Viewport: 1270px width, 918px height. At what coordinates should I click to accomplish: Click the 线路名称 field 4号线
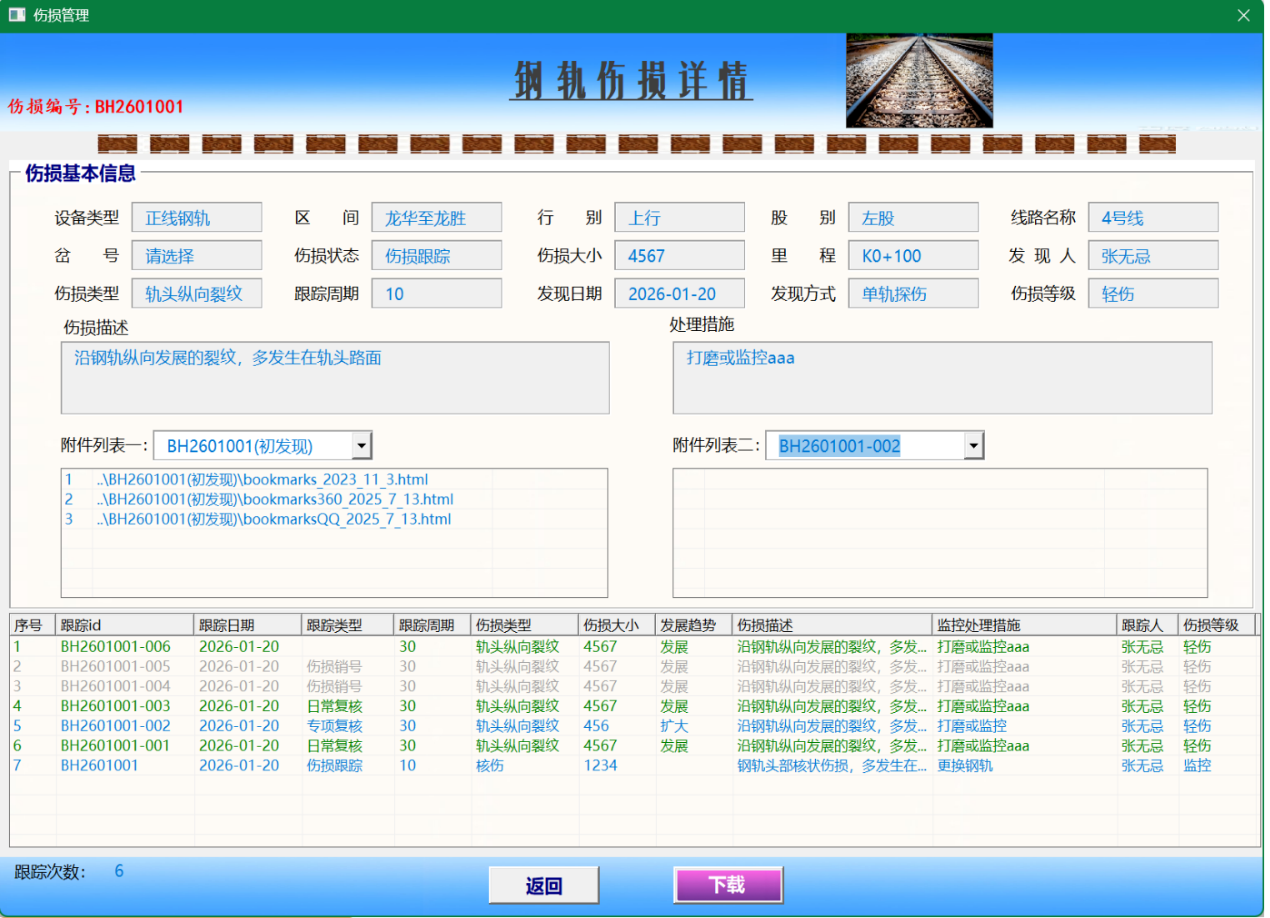point(1154,218)
